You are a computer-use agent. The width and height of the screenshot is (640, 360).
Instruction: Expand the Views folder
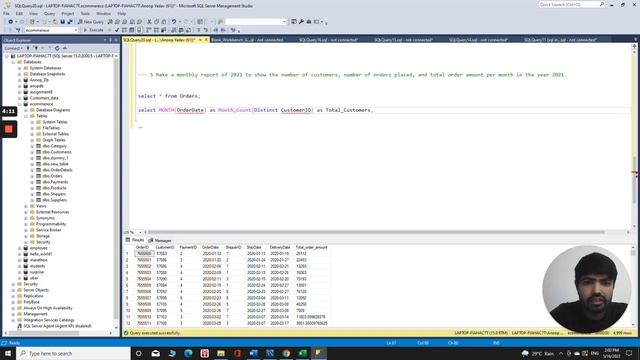pos(26,206)
